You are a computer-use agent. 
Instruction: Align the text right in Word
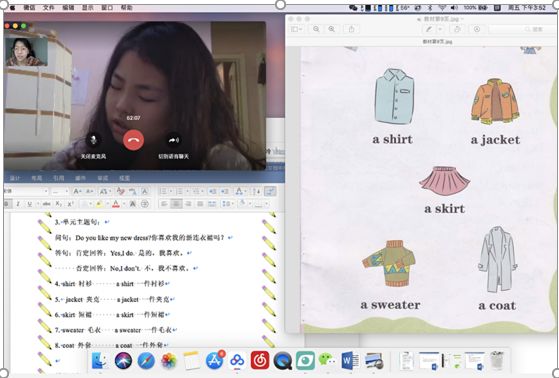point(188,204)
